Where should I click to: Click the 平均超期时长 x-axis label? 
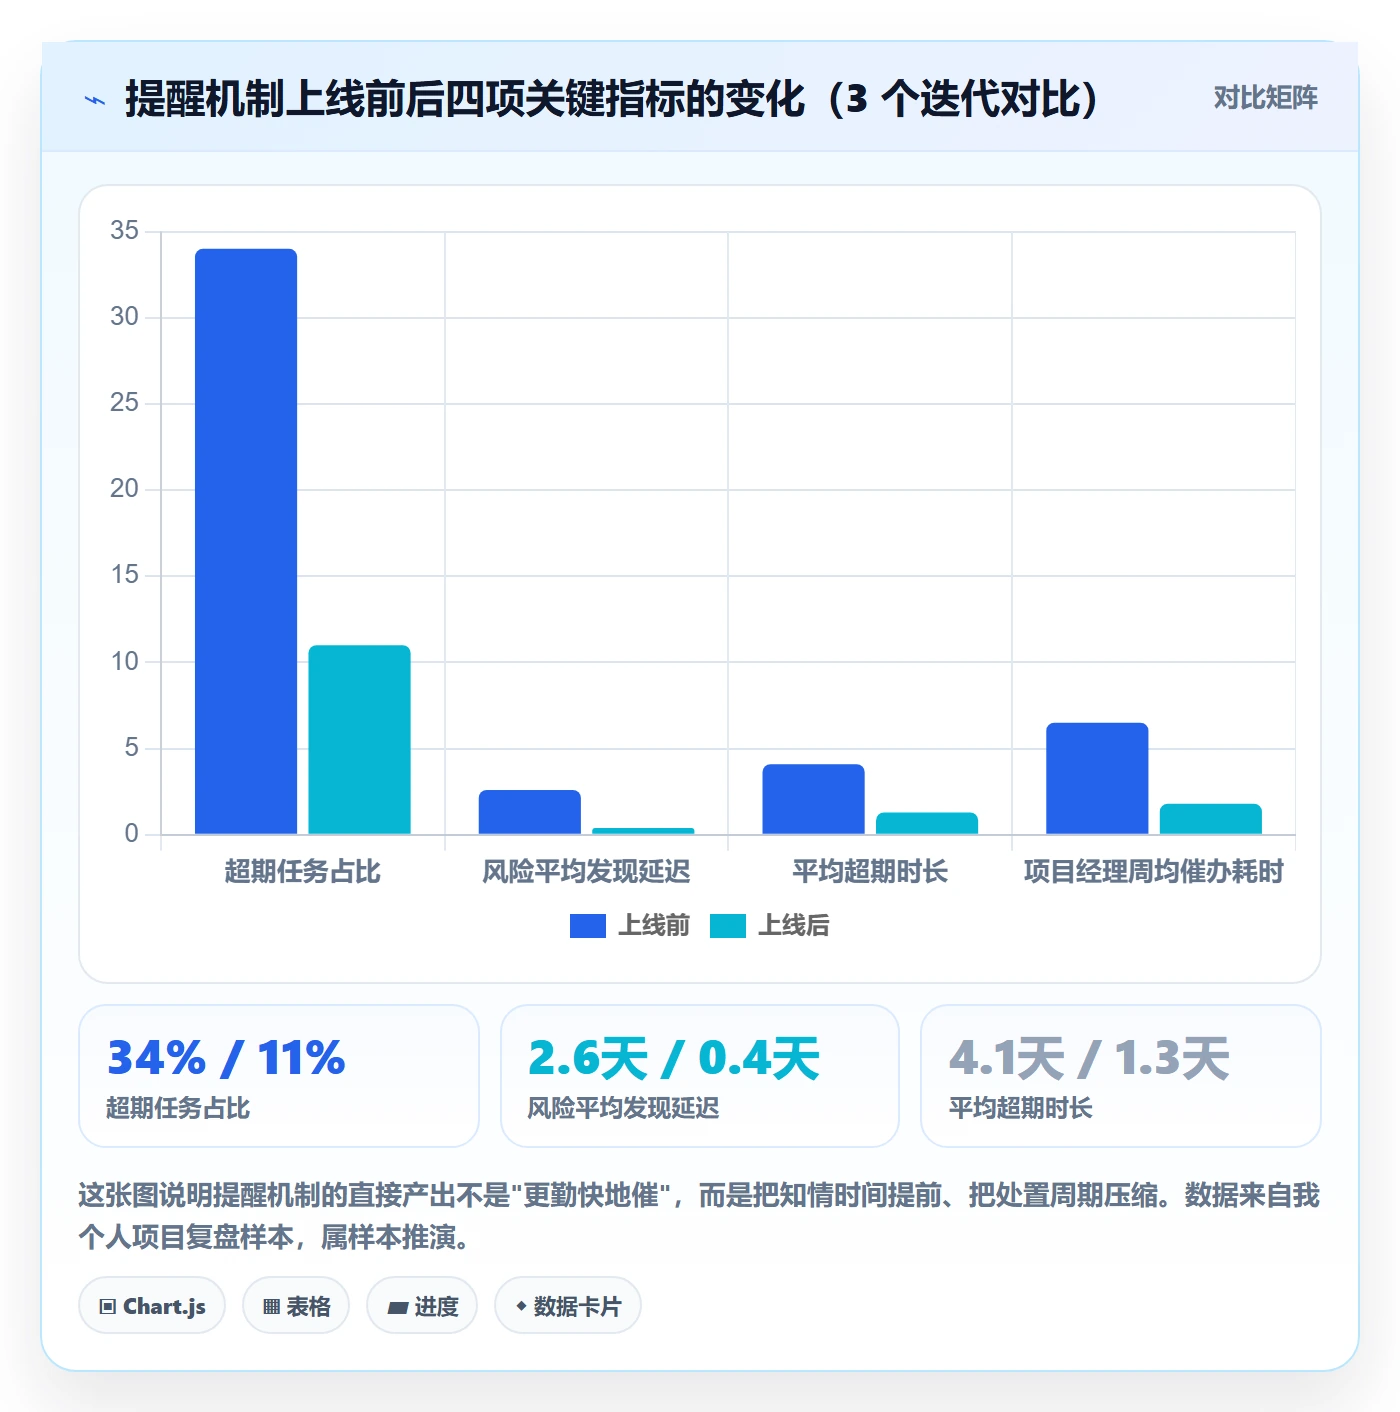coord(870,872)
